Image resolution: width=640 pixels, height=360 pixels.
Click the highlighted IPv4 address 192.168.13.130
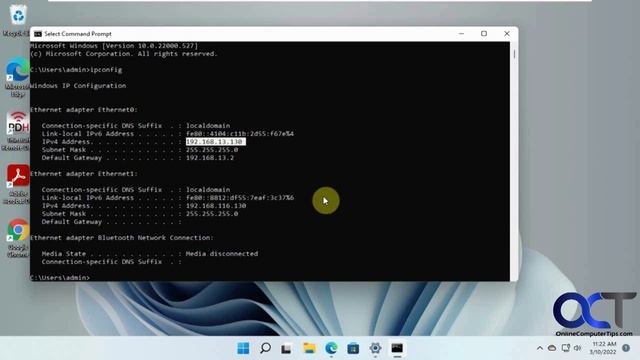point(216,142)
